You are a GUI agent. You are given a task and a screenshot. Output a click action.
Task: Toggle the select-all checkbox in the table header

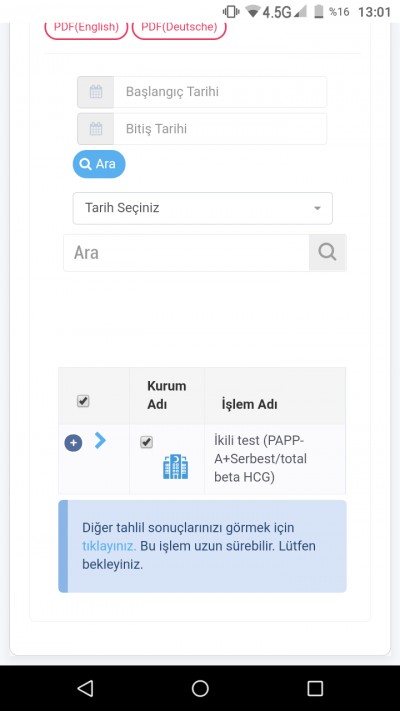click(x=83, y=401)
